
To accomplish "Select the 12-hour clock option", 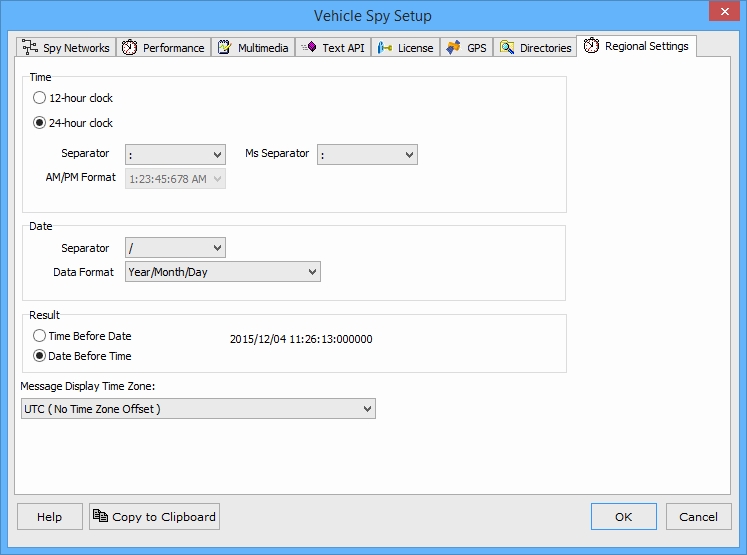I will [40, 98].
